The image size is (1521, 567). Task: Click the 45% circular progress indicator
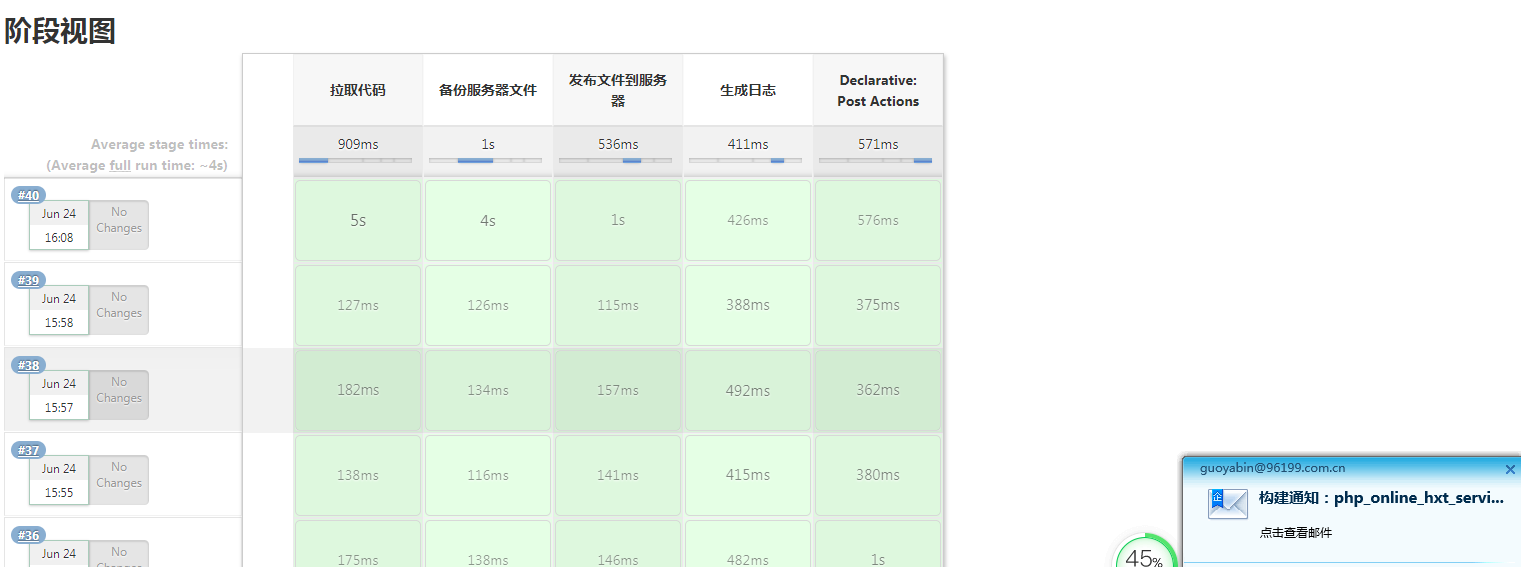pos(1145,551)
